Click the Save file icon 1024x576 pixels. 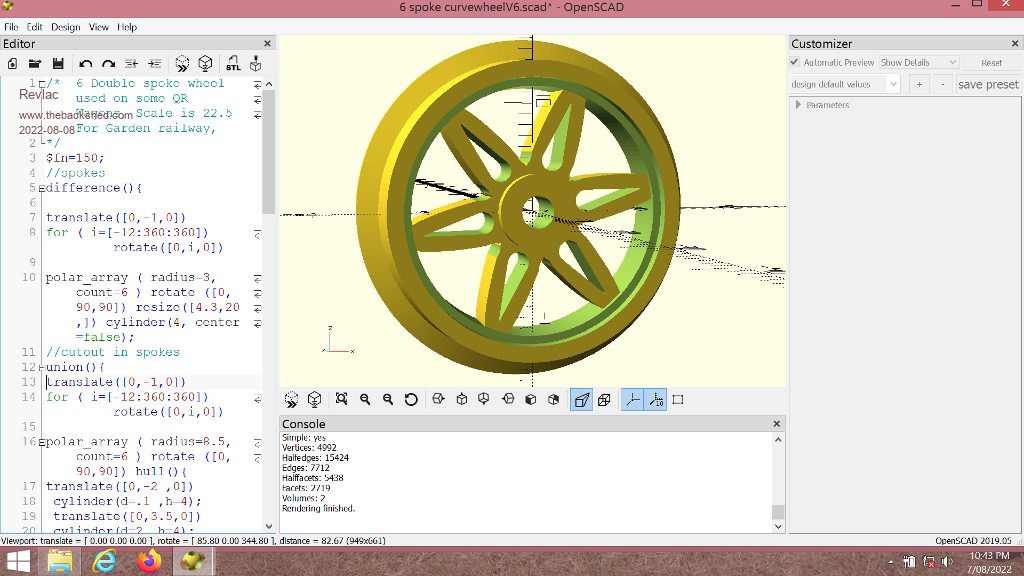pos(58,63)
